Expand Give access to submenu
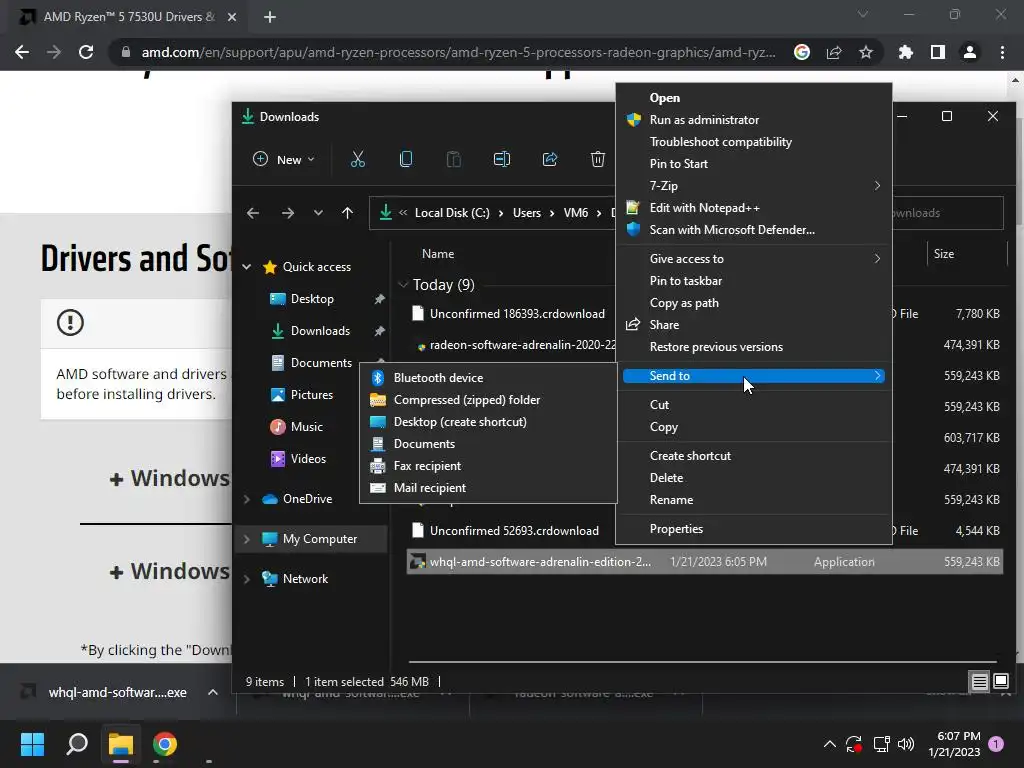 (x=754, y=259)
